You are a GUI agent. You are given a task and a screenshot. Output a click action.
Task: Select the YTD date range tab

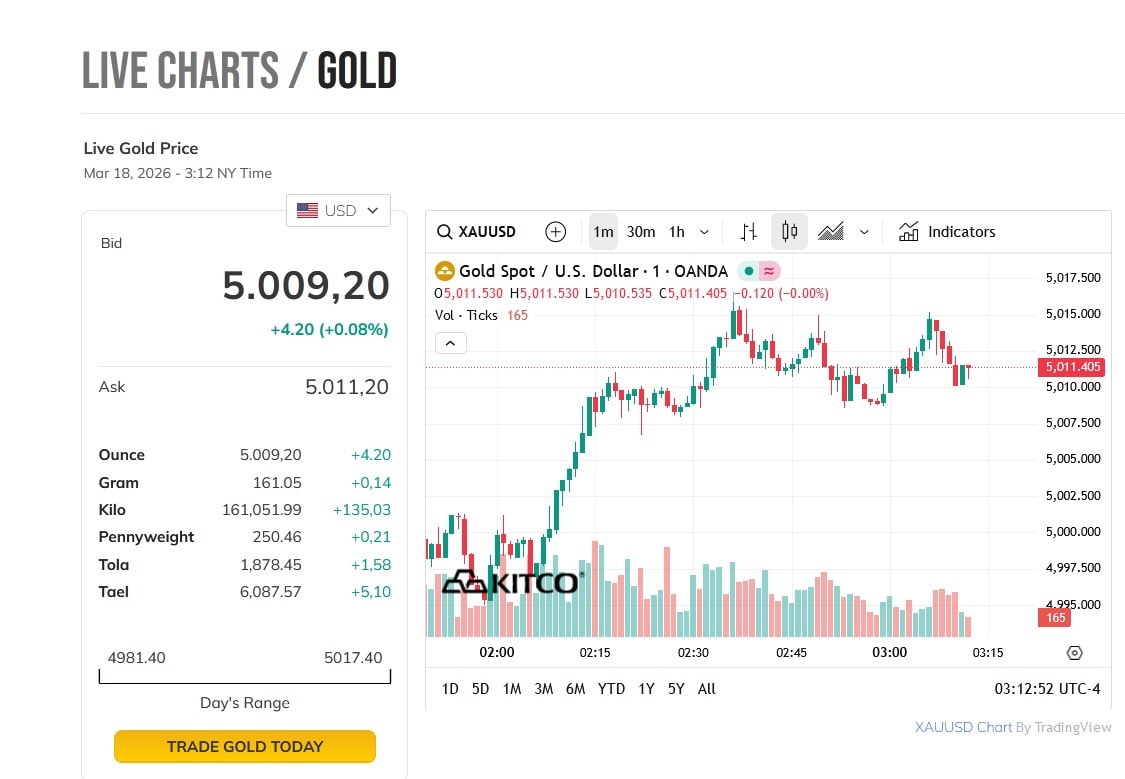(x=611, y=689)
